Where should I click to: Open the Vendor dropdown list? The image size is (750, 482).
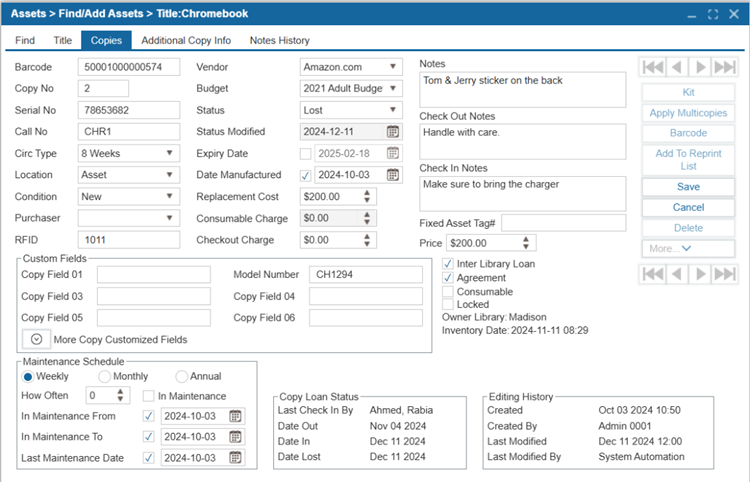click(350, 67)
